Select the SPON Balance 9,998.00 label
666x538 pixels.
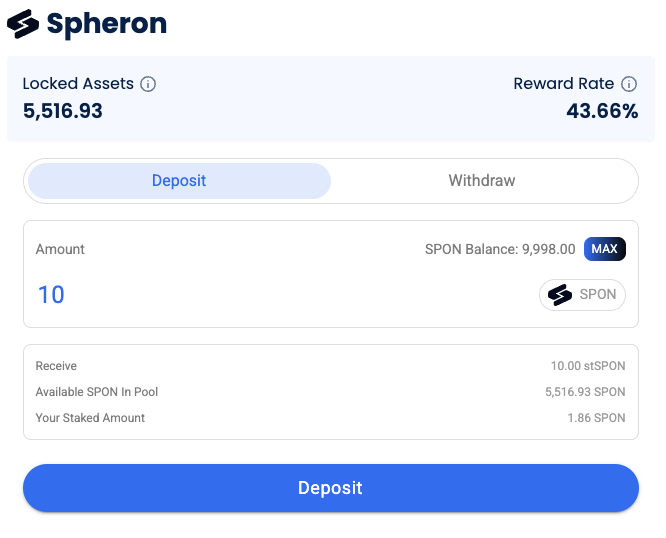500,249
